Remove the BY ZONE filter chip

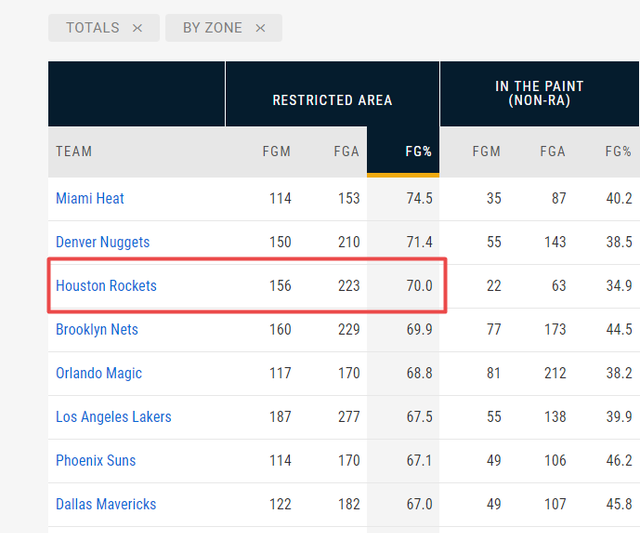[261, 28]
